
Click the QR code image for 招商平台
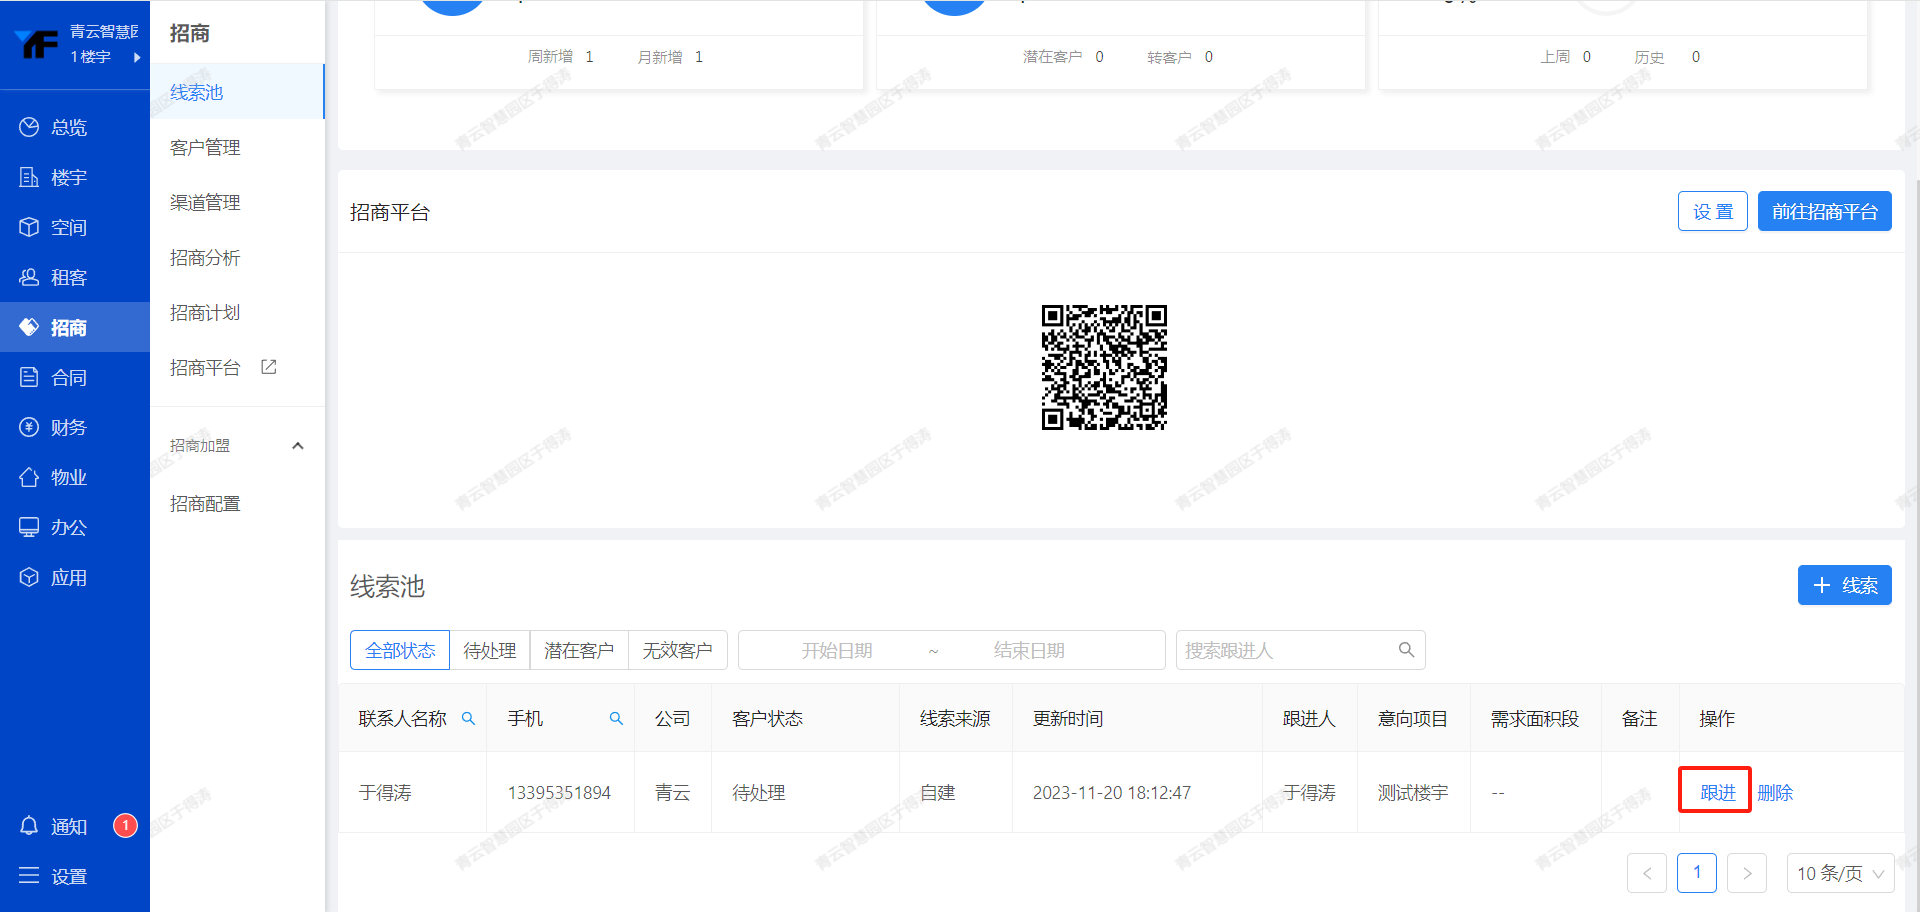click(x=1104, y=367)
